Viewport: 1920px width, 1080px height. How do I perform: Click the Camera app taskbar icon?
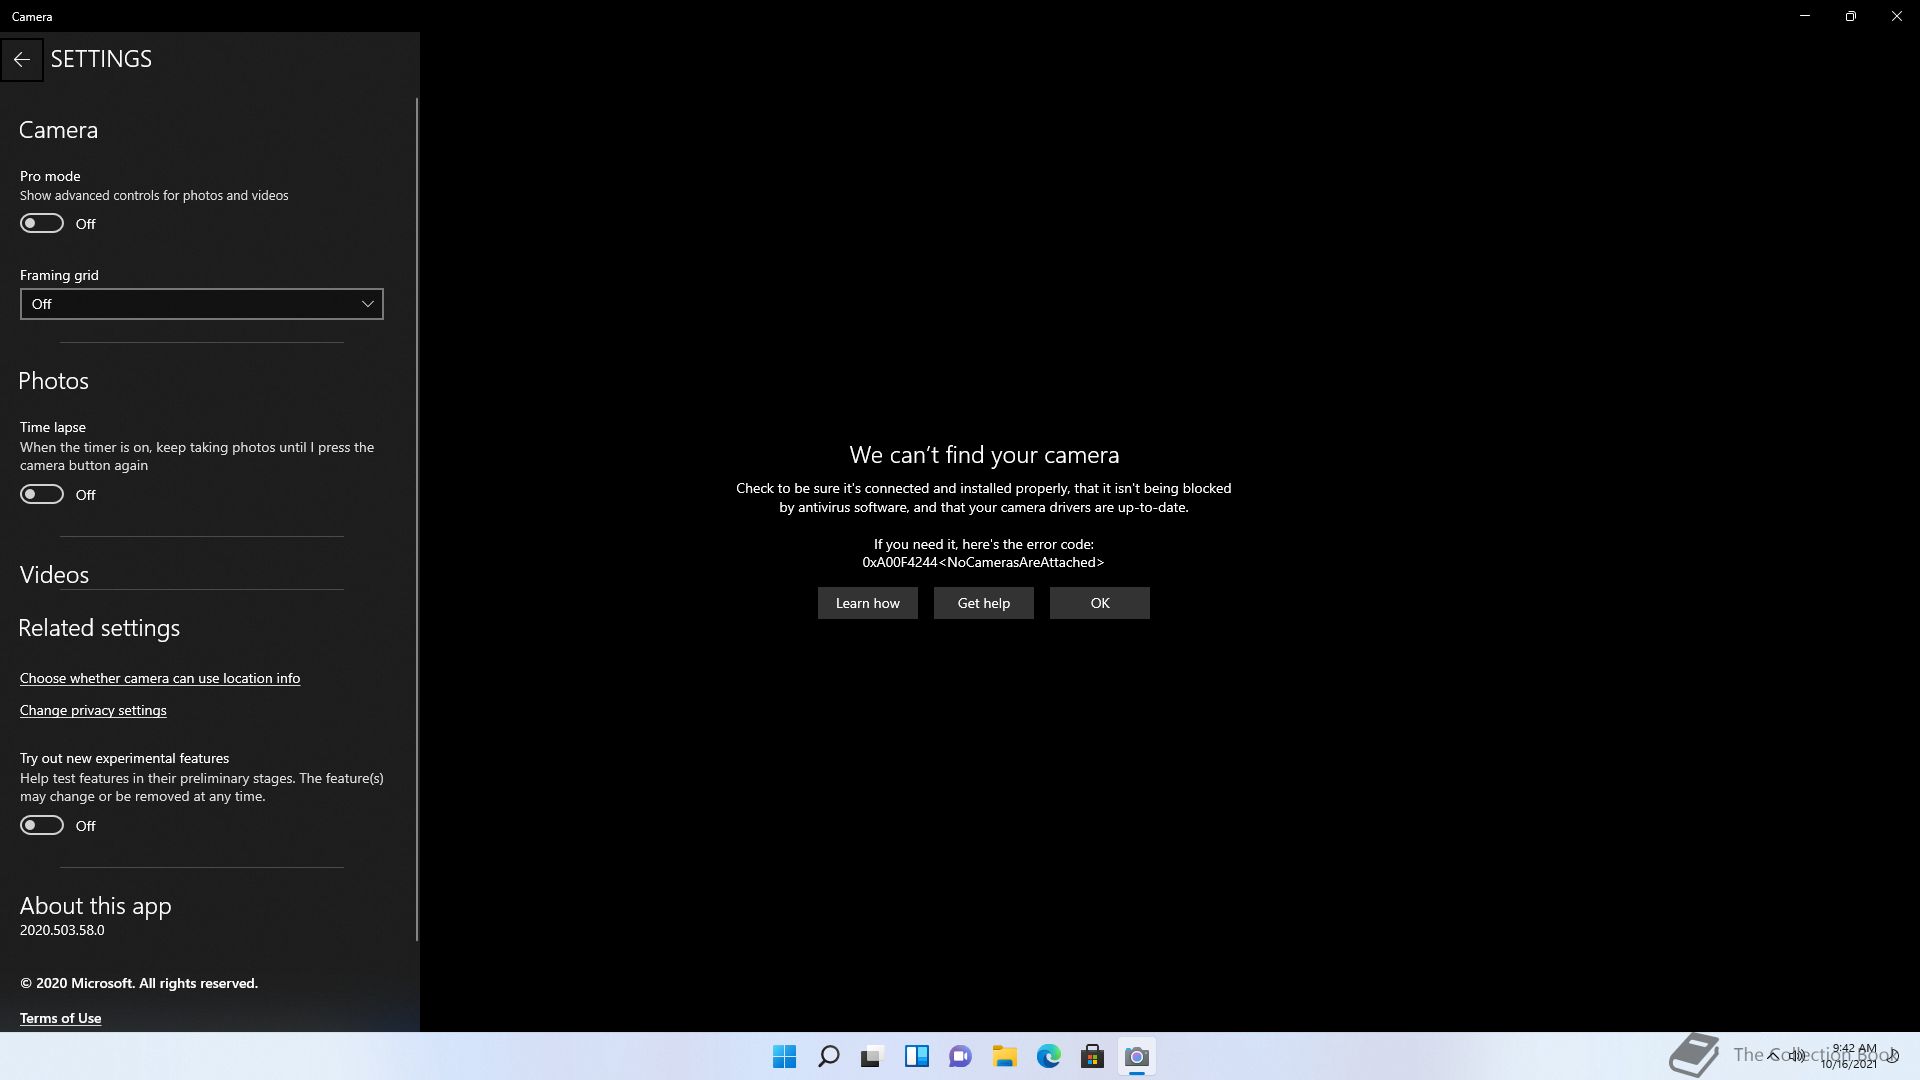pos(1136,1056)
